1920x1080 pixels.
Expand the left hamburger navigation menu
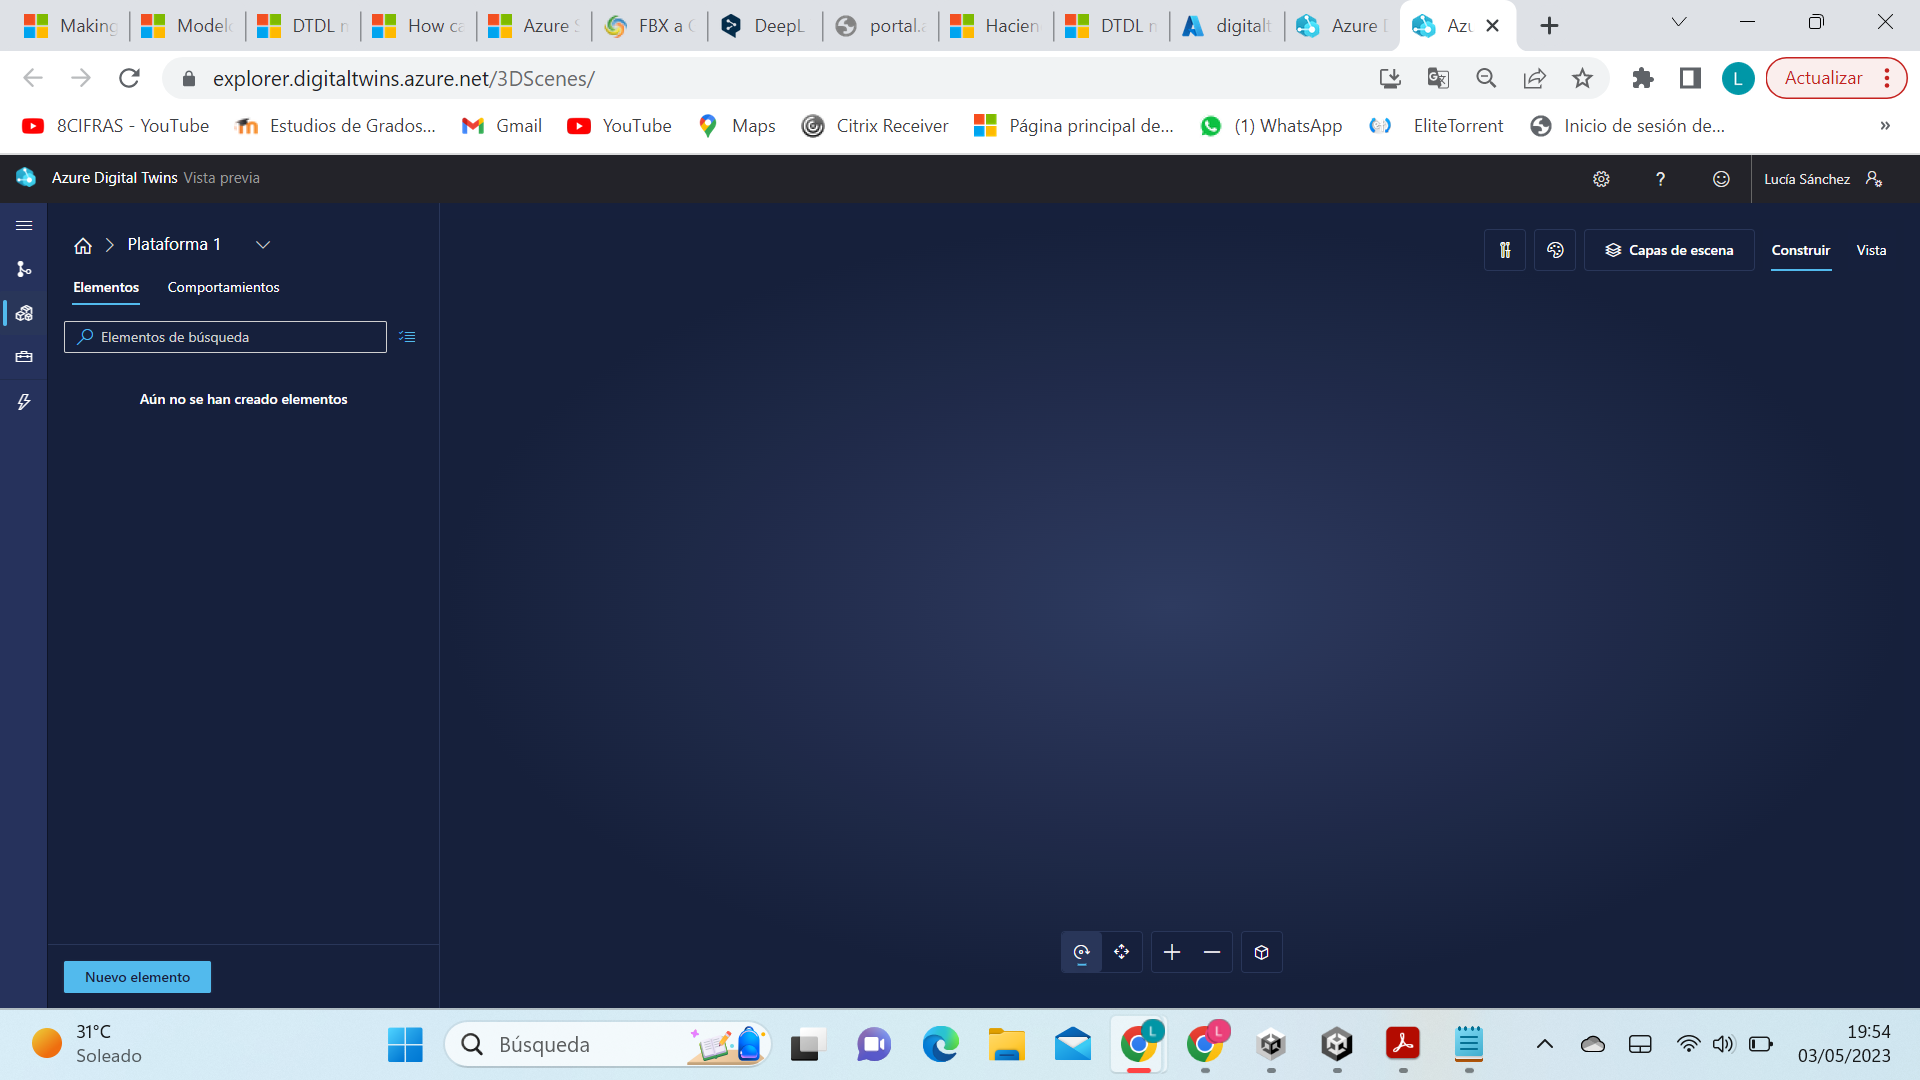[x=24, y=225]
